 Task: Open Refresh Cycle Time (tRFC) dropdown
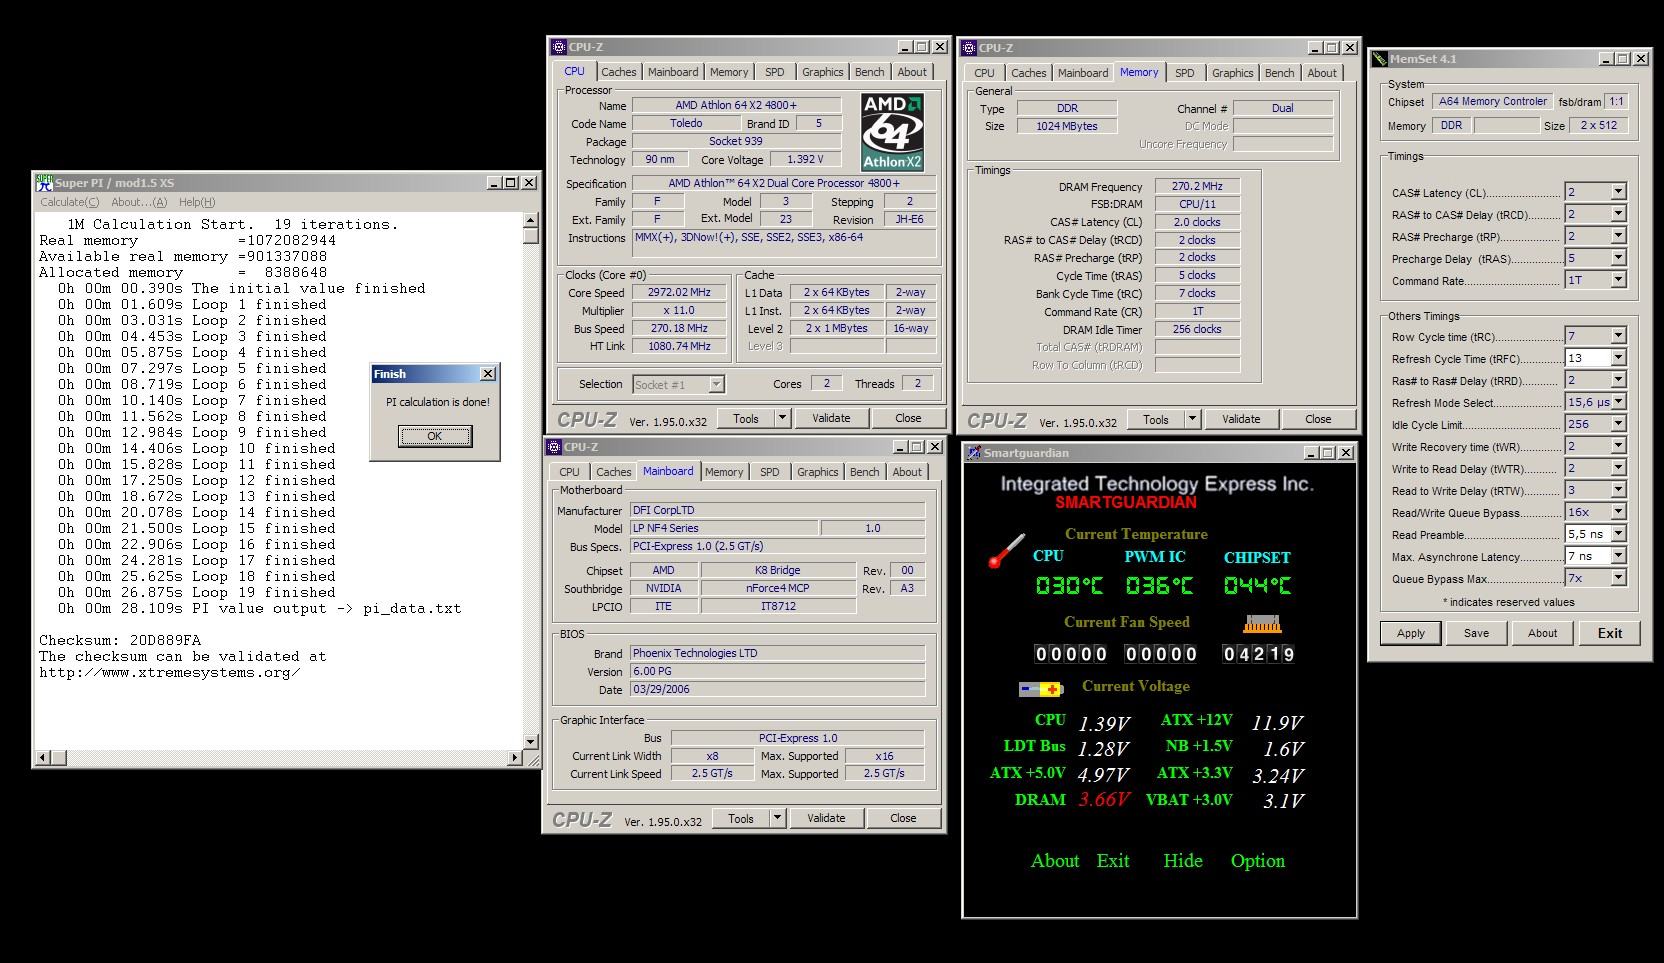click(1618, 358)
